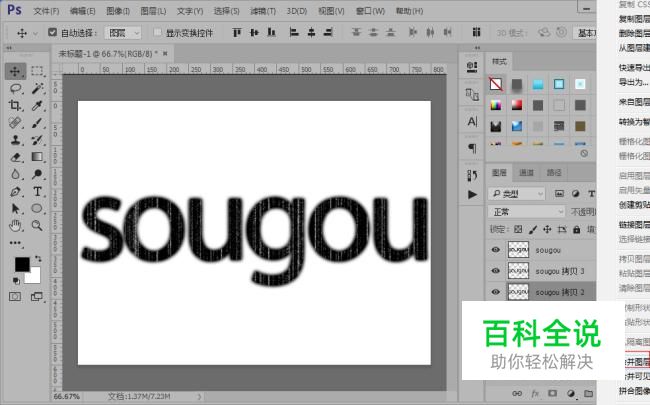Toggle lock position icon
The width and height of the screenshot is (650, 405).
pos(547,229)
